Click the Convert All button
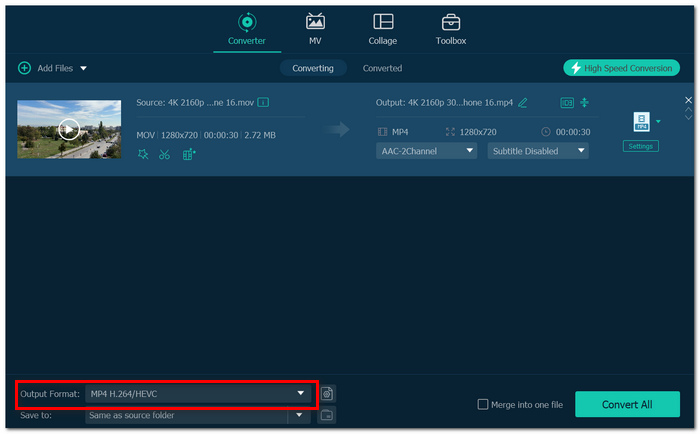Viewport: 700px width, 434px height. click(x=627, y=405)
